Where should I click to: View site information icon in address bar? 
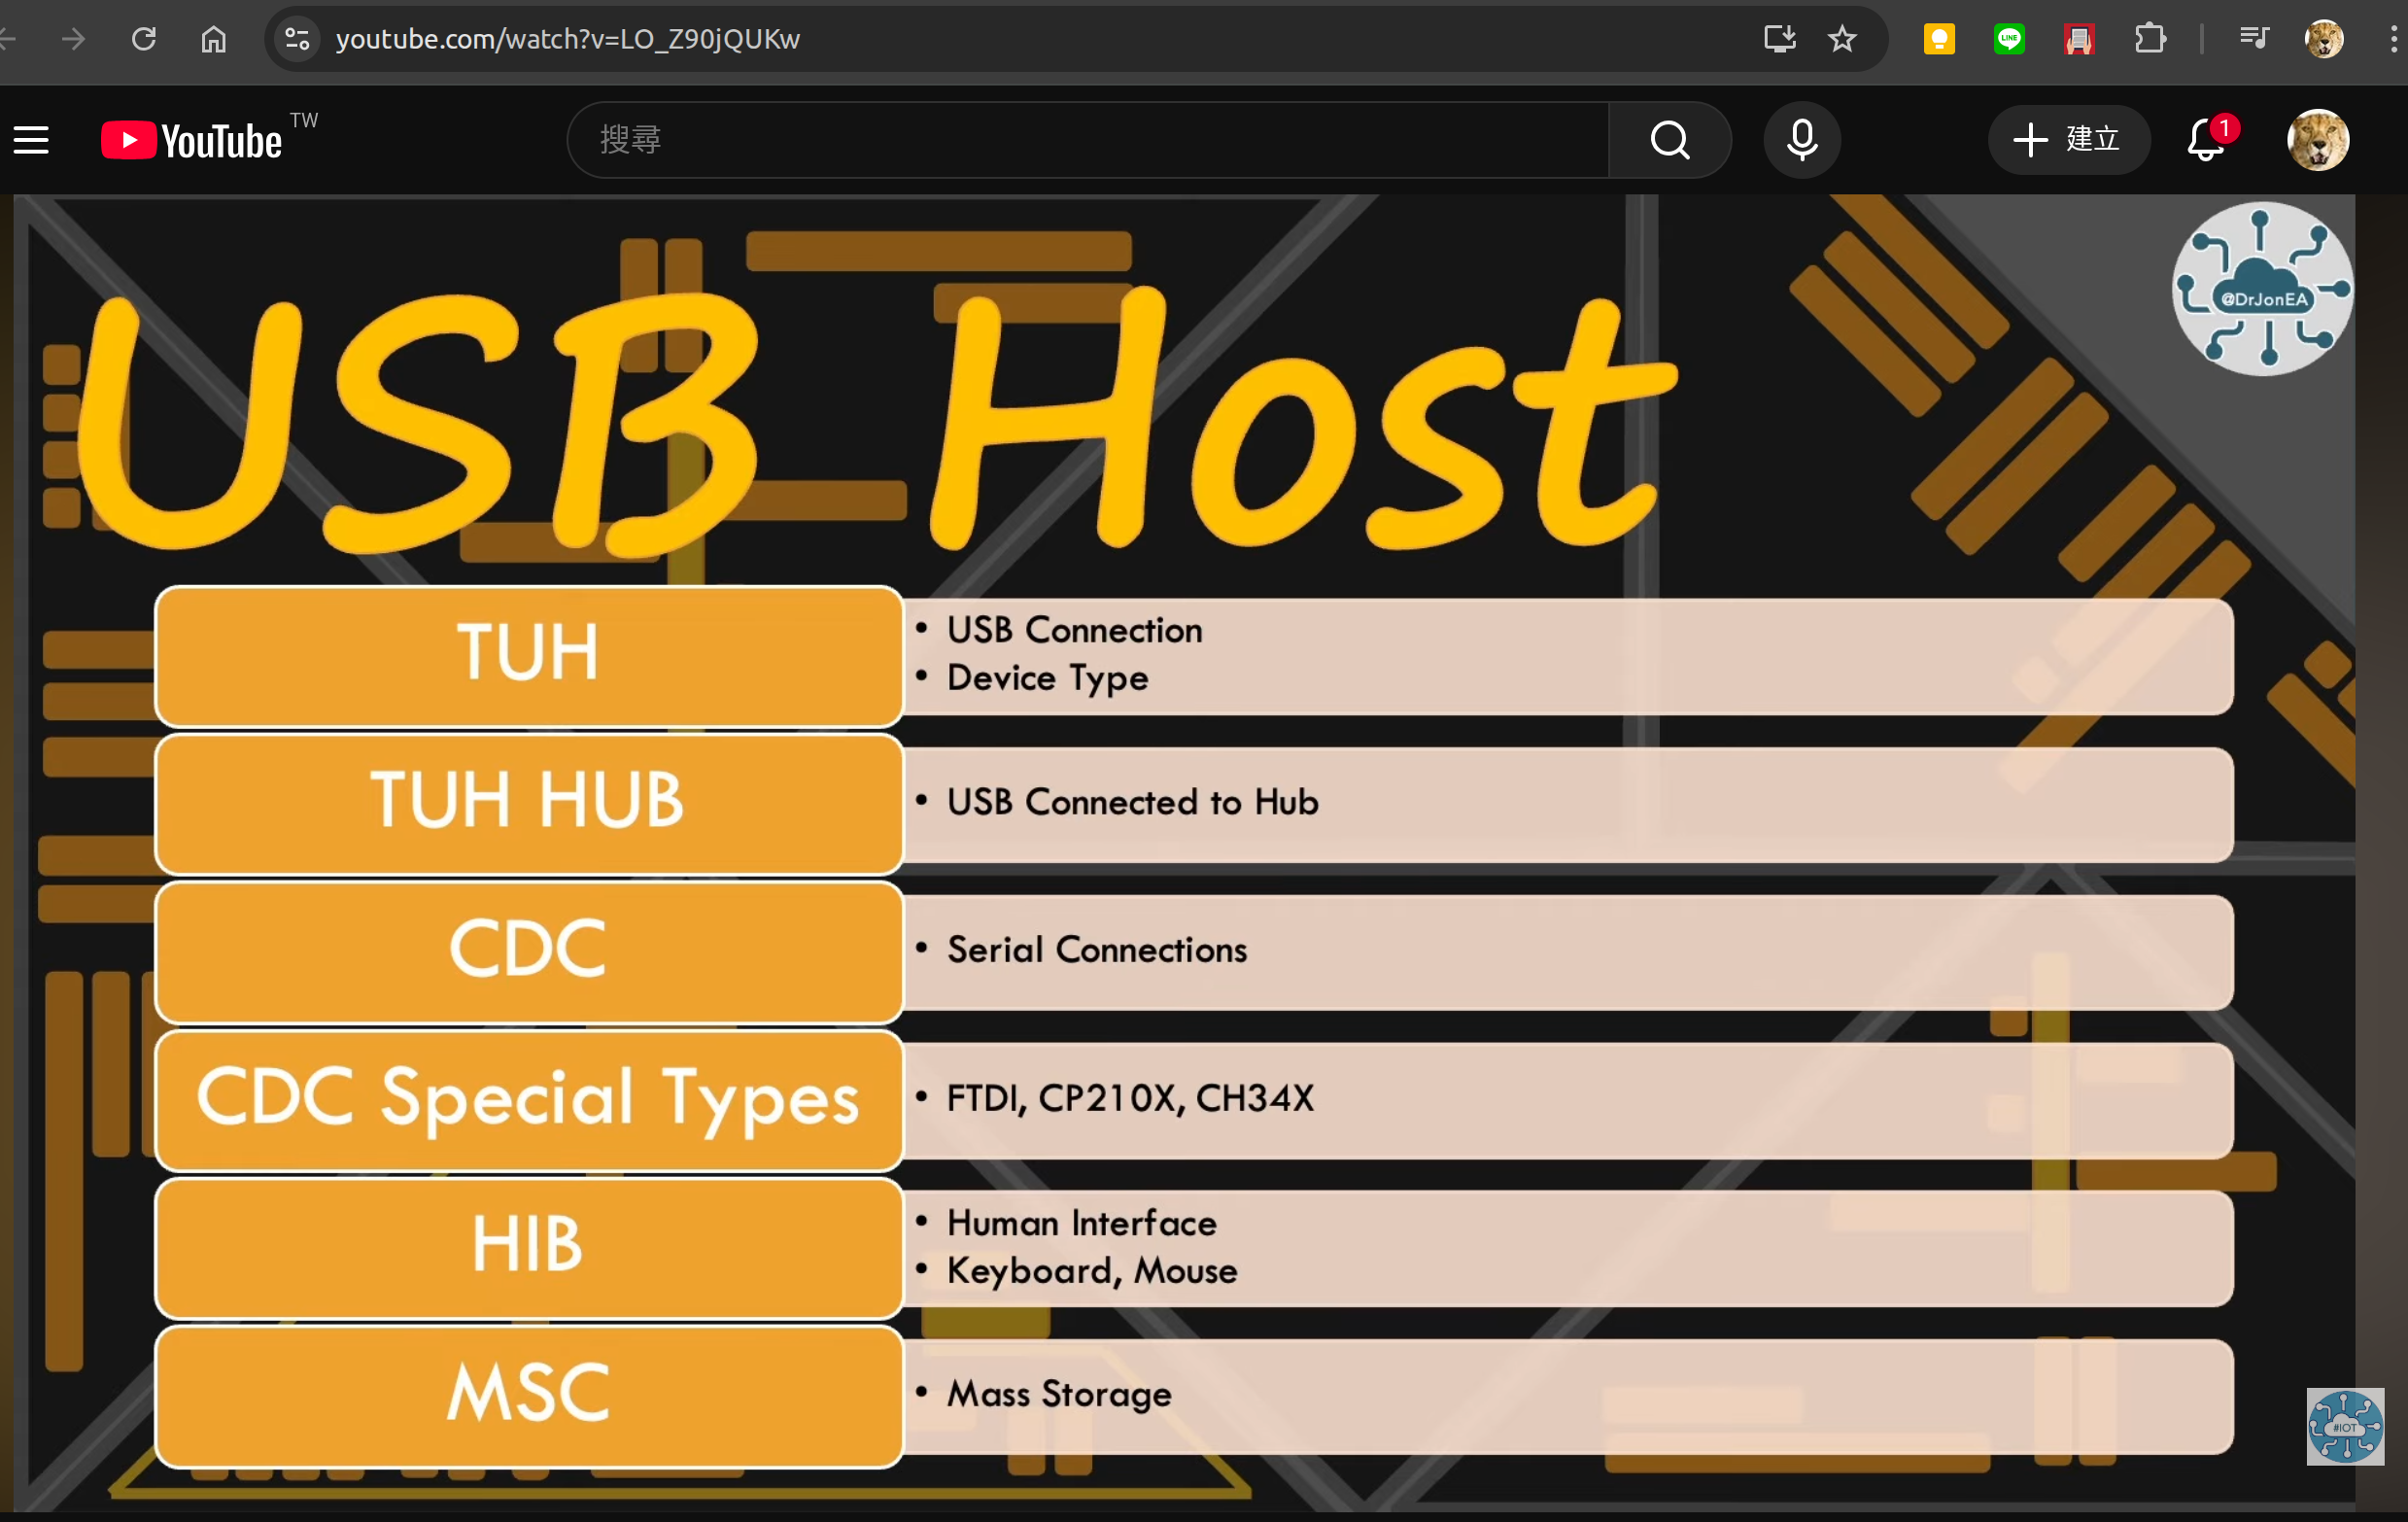pyautogui.click(x=297, y=39)
